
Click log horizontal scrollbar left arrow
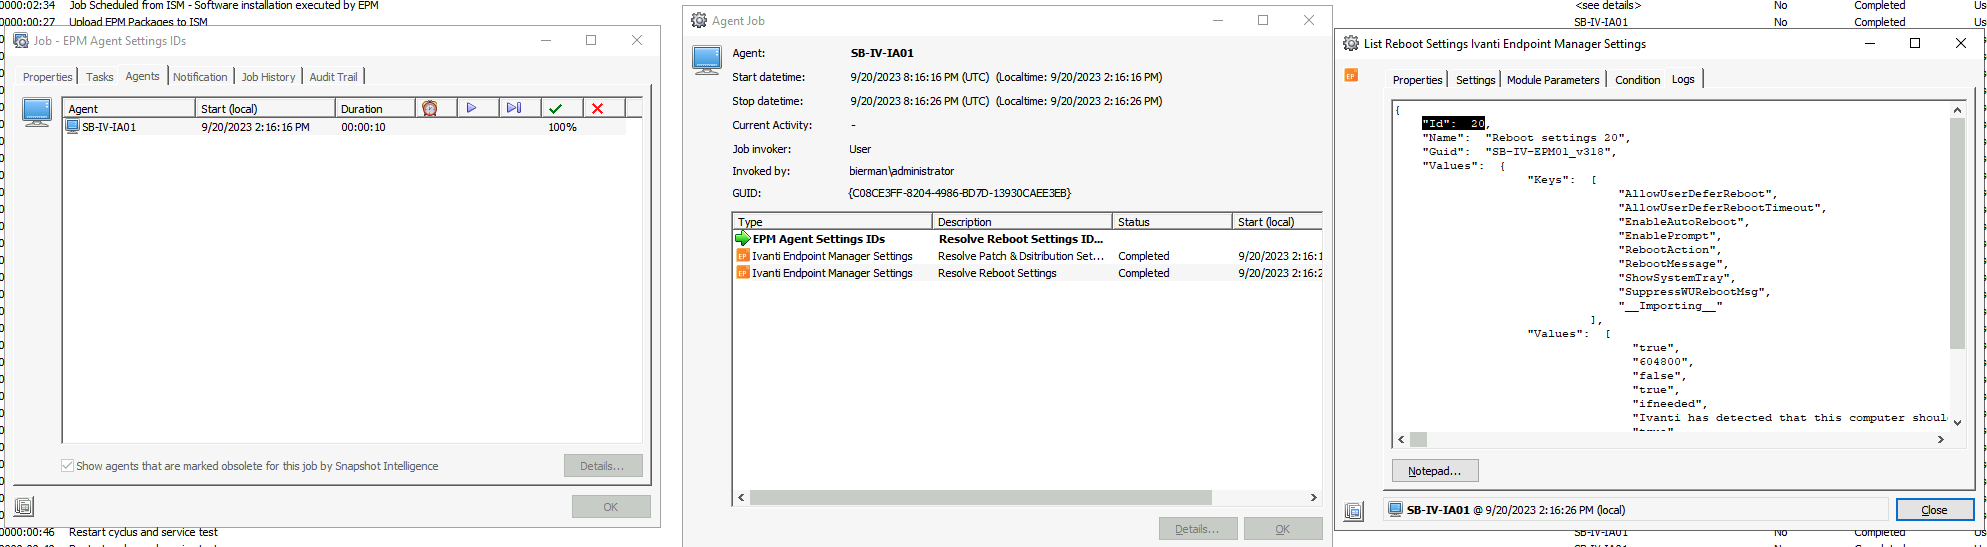(1402, 439)
